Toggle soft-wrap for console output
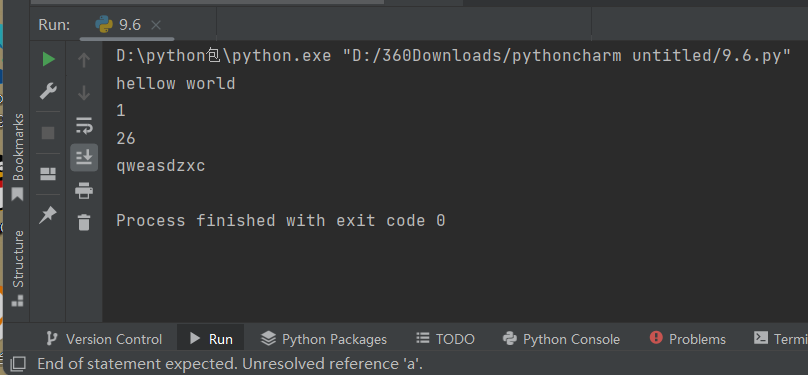Image resolution: width=808 pixels, height=375 pixels. click(x=83, y=125)
